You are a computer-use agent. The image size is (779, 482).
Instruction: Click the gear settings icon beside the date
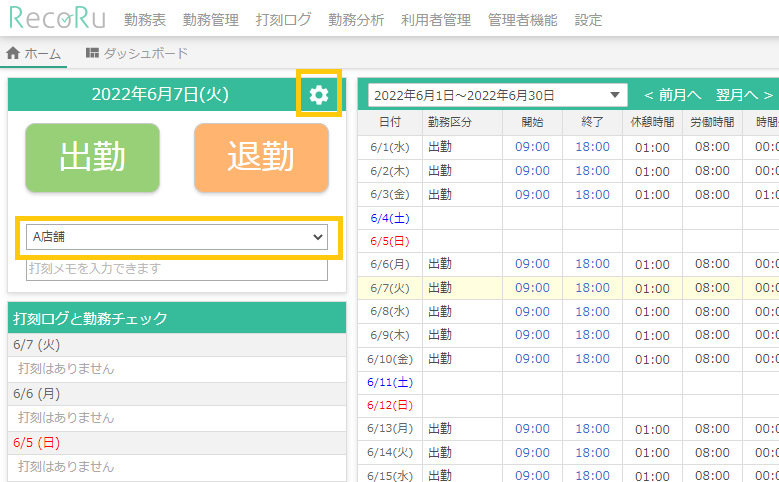coord(319,94)
